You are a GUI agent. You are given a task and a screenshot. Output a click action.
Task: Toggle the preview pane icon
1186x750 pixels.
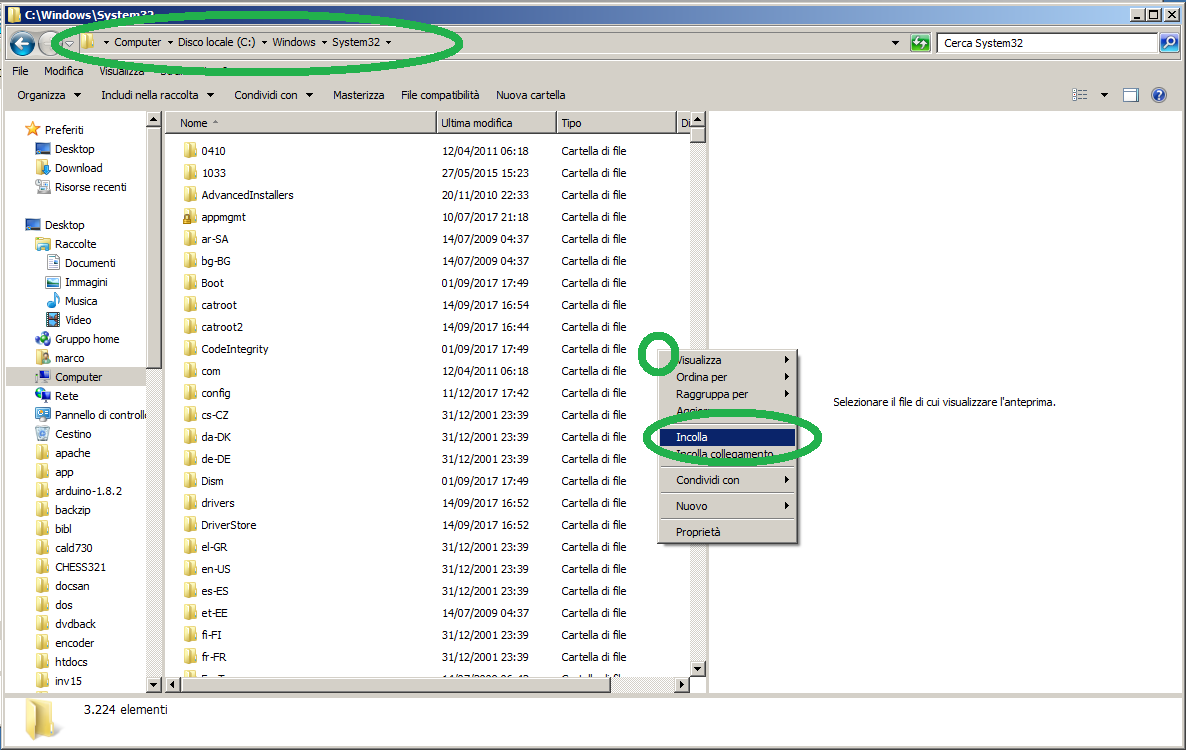pos(1131,95)
